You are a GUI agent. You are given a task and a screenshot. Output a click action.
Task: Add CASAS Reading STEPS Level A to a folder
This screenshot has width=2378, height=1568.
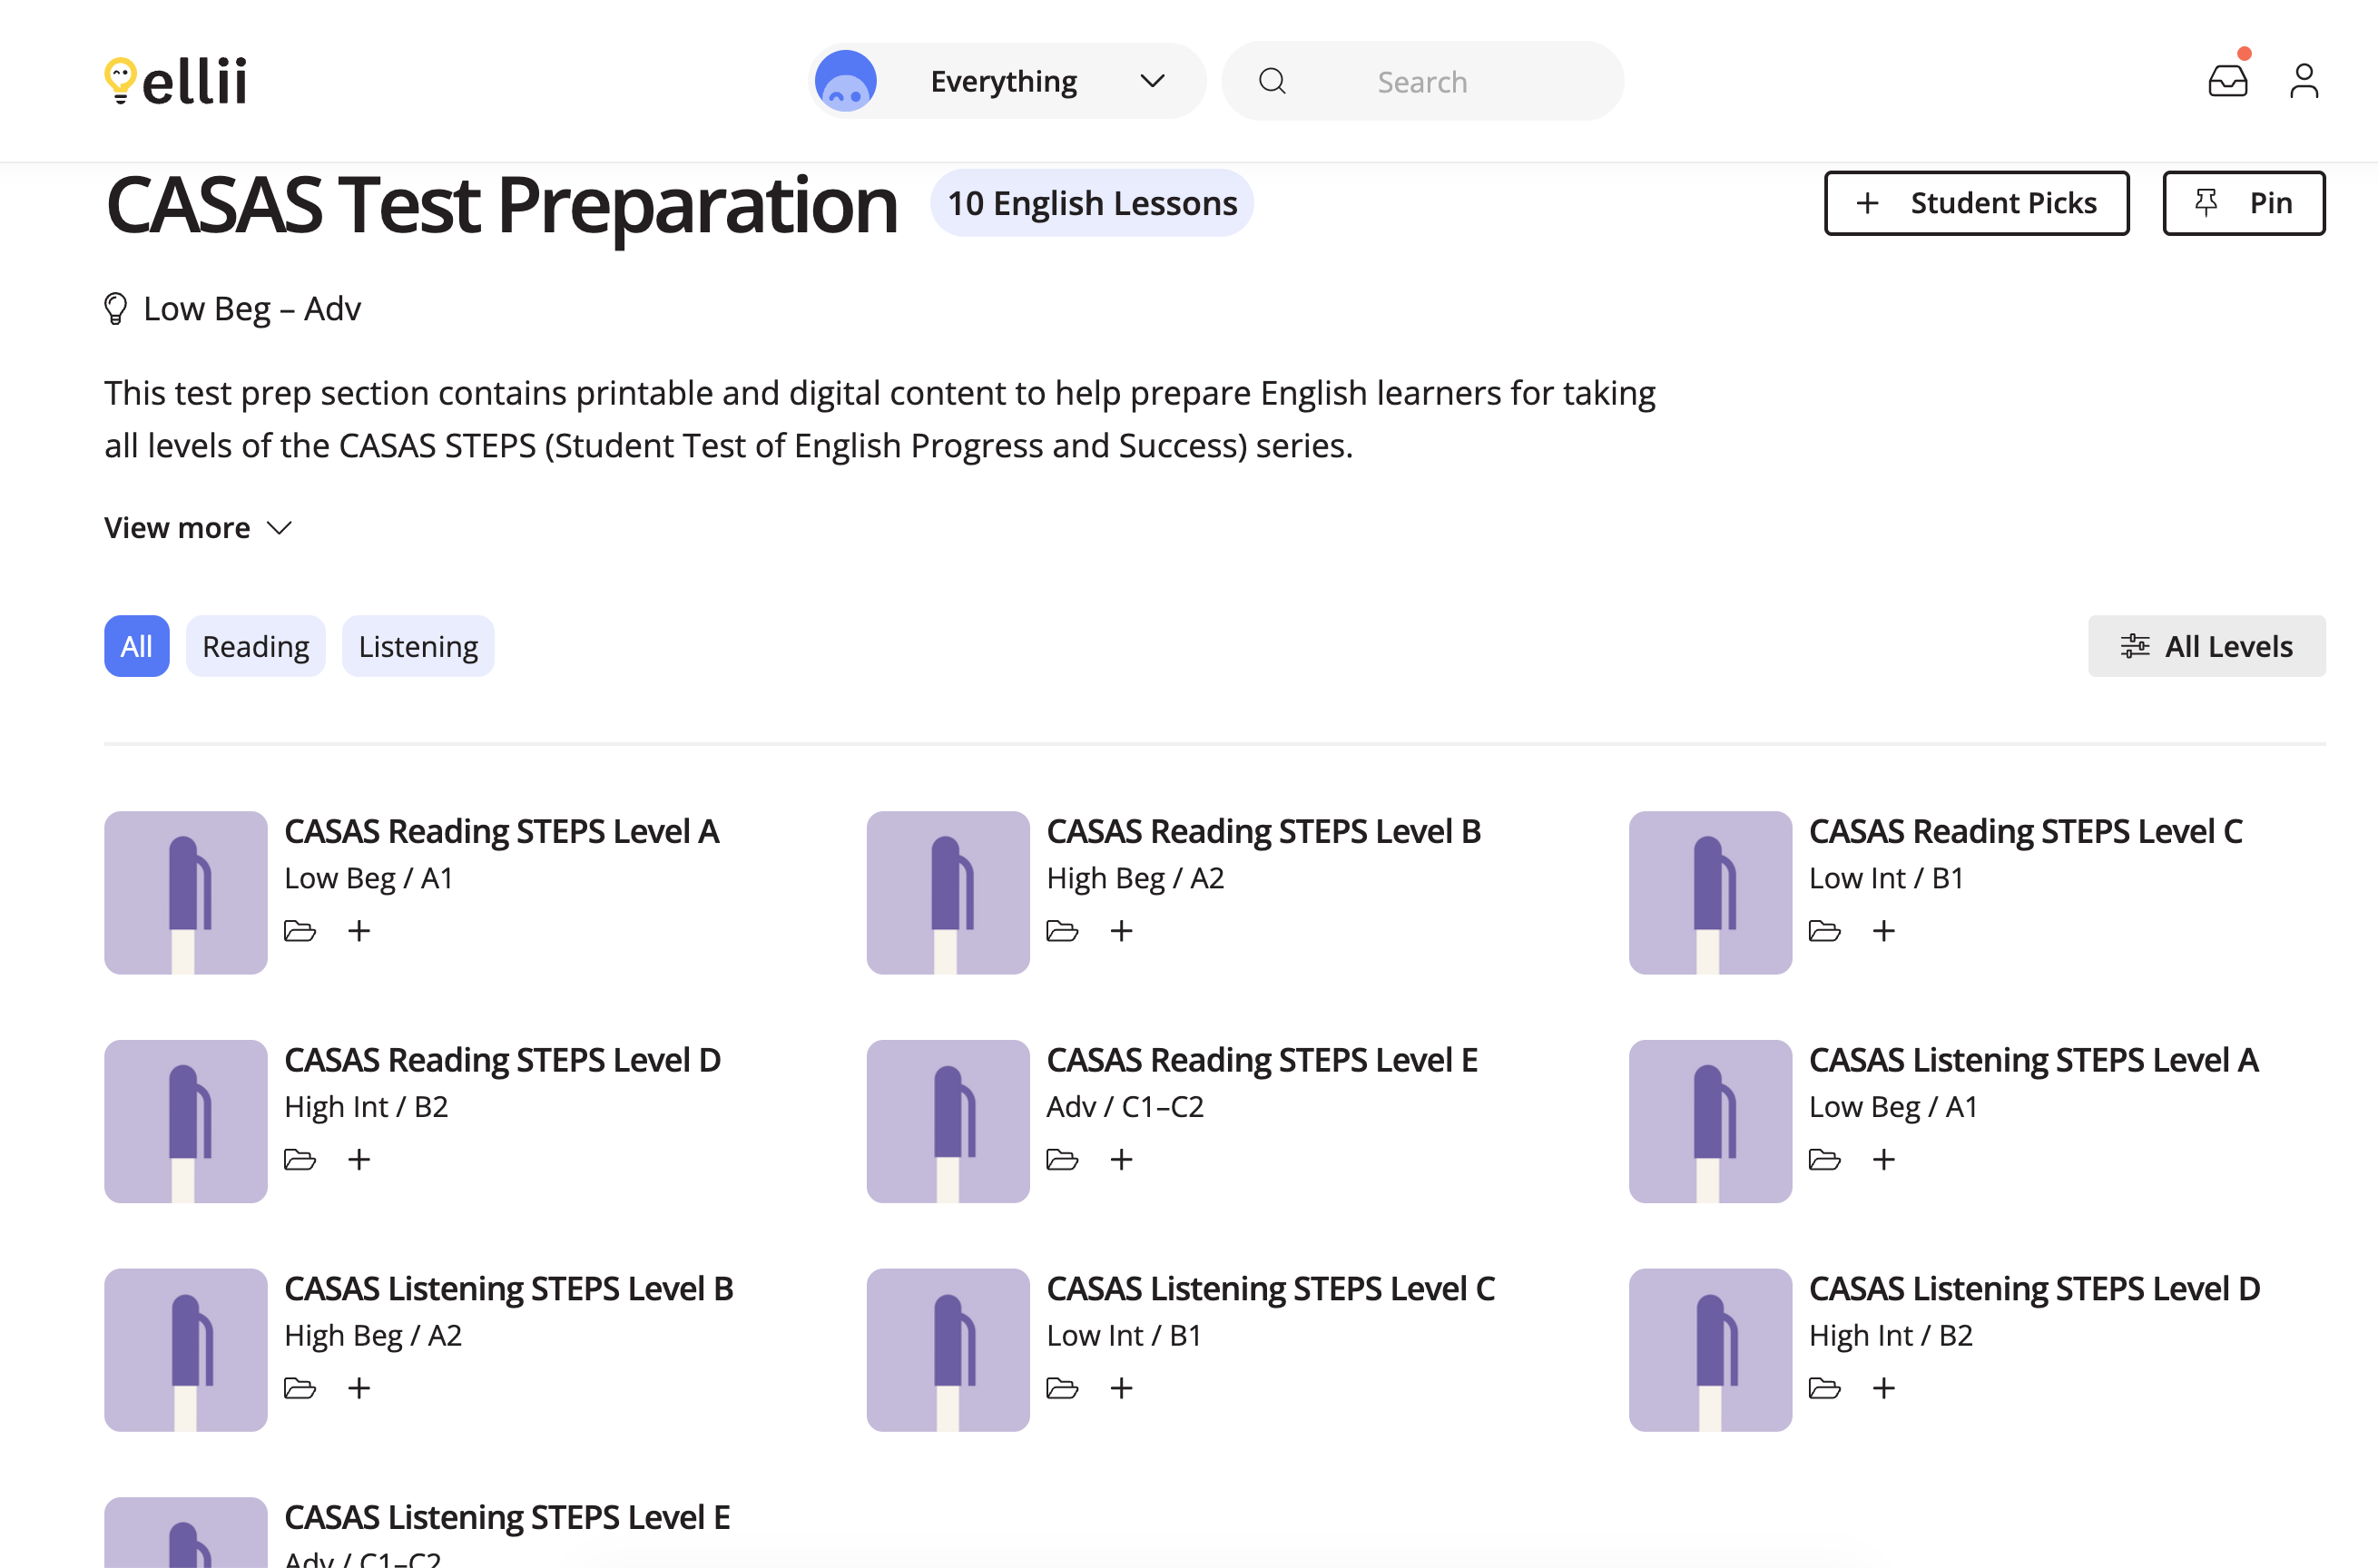coord(300,930)
